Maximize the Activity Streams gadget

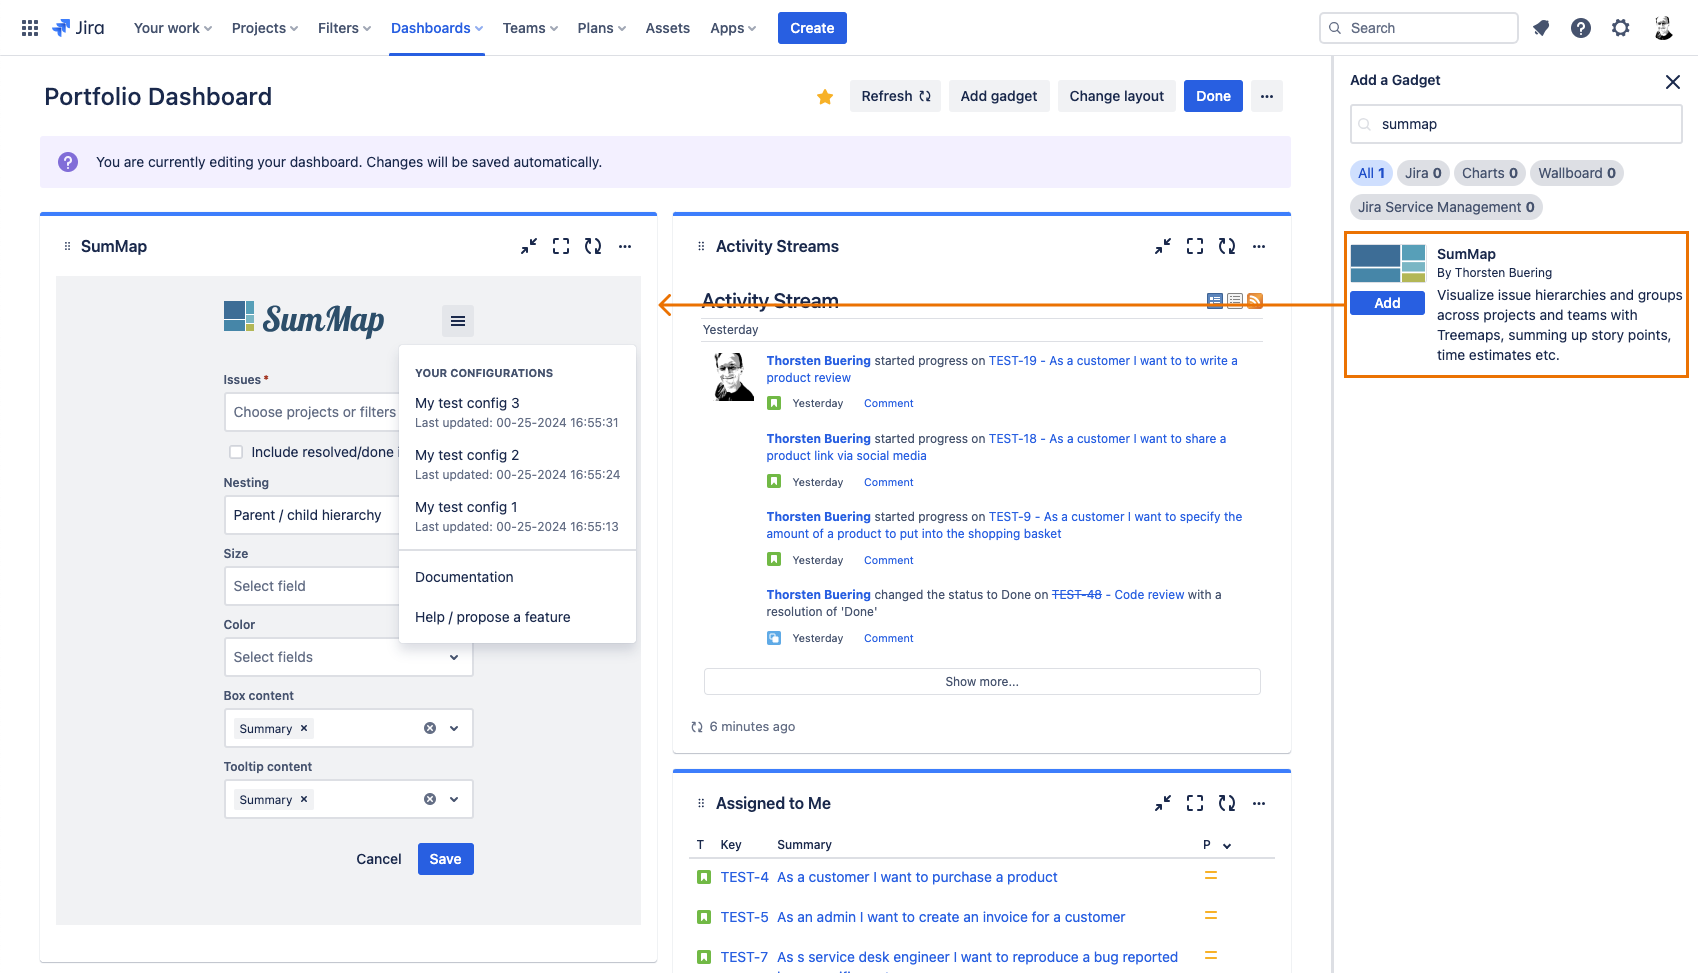click(1195, 246)
